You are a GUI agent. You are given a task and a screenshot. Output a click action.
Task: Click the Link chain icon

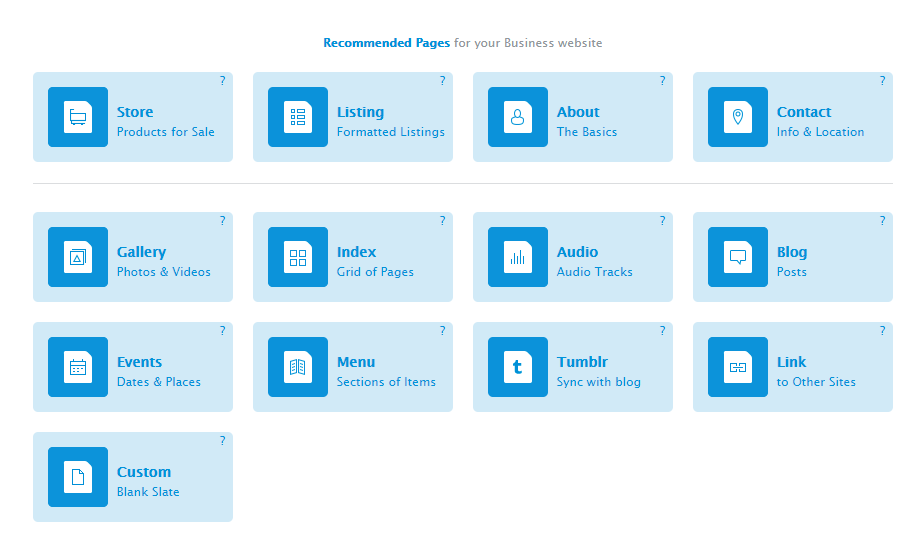[737, 367]
